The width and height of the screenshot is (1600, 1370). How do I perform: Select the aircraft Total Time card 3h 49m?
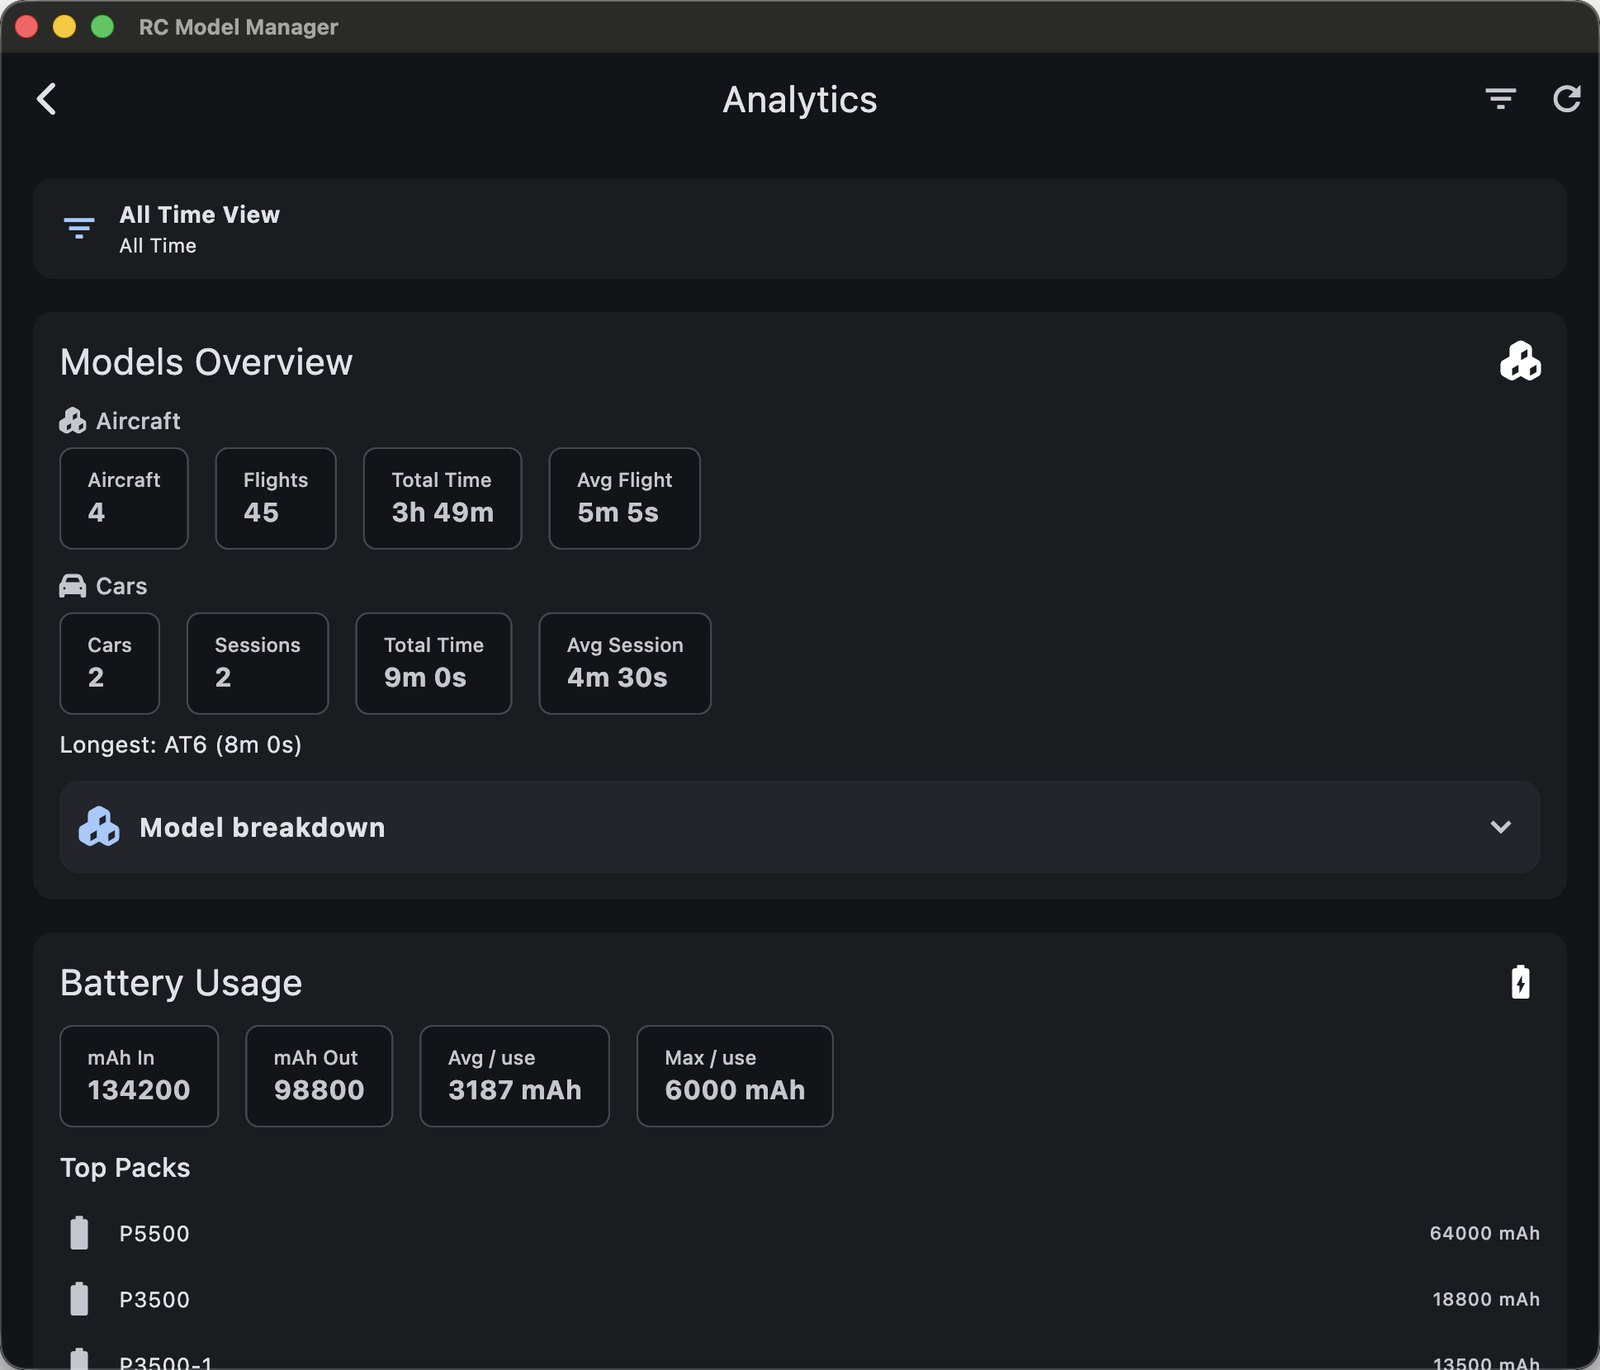pos(442,498)
